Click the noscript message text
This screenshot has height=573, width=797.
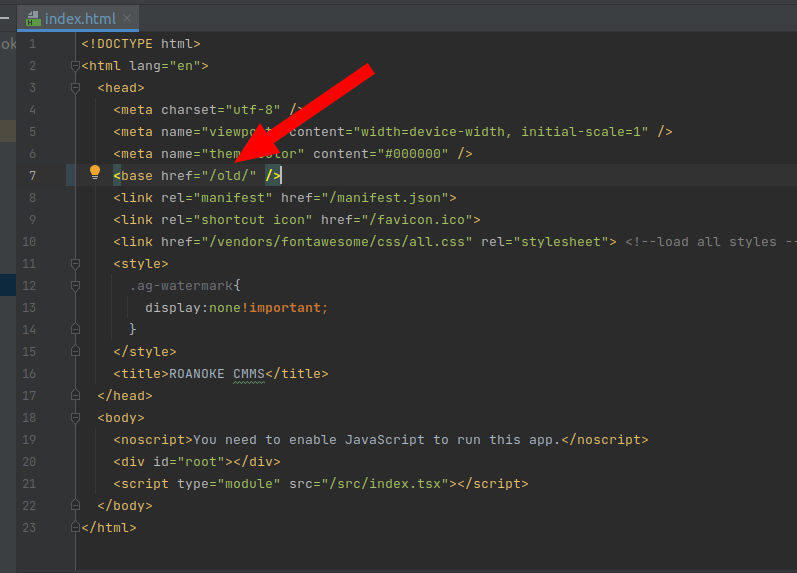[x=377, y=440]
